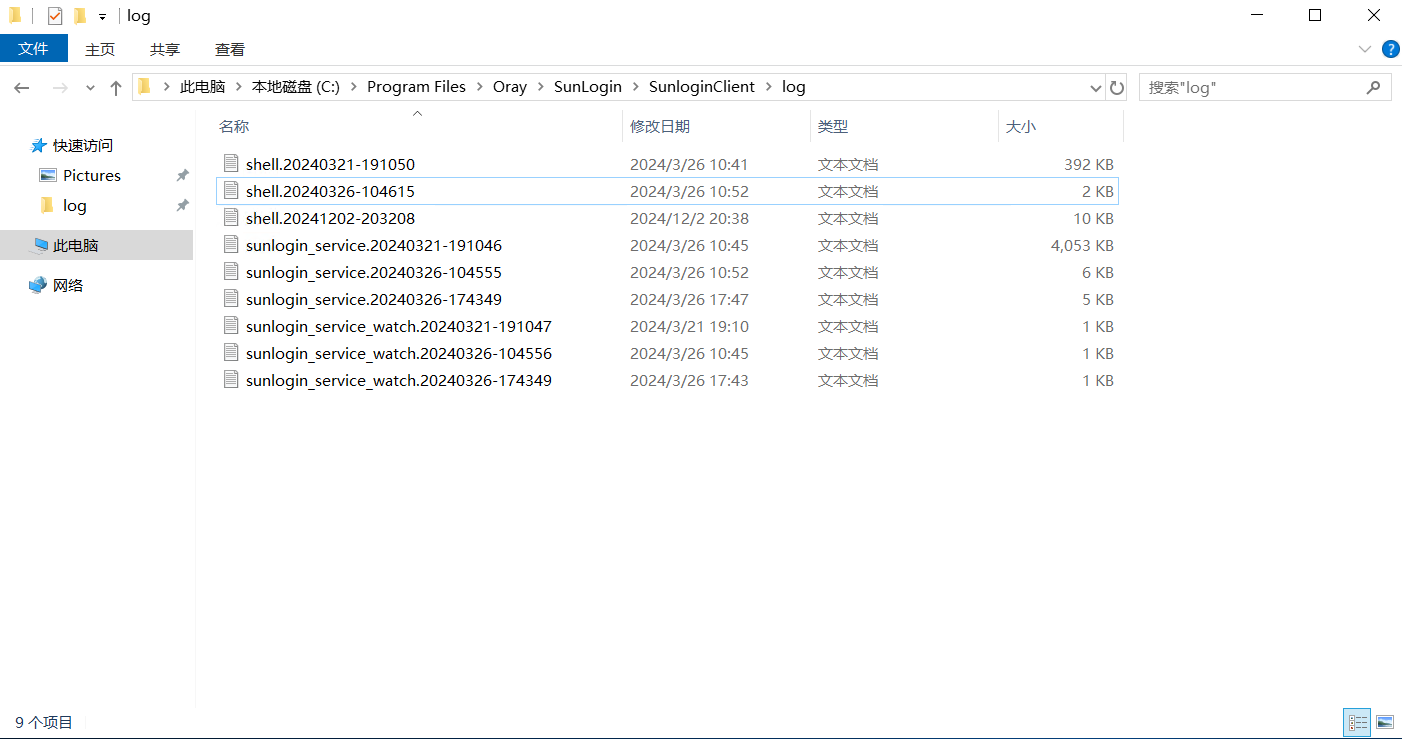This screenshot has height=739, width=1402.
Task: Refresh the log folder view
Action: (1117, 88)
